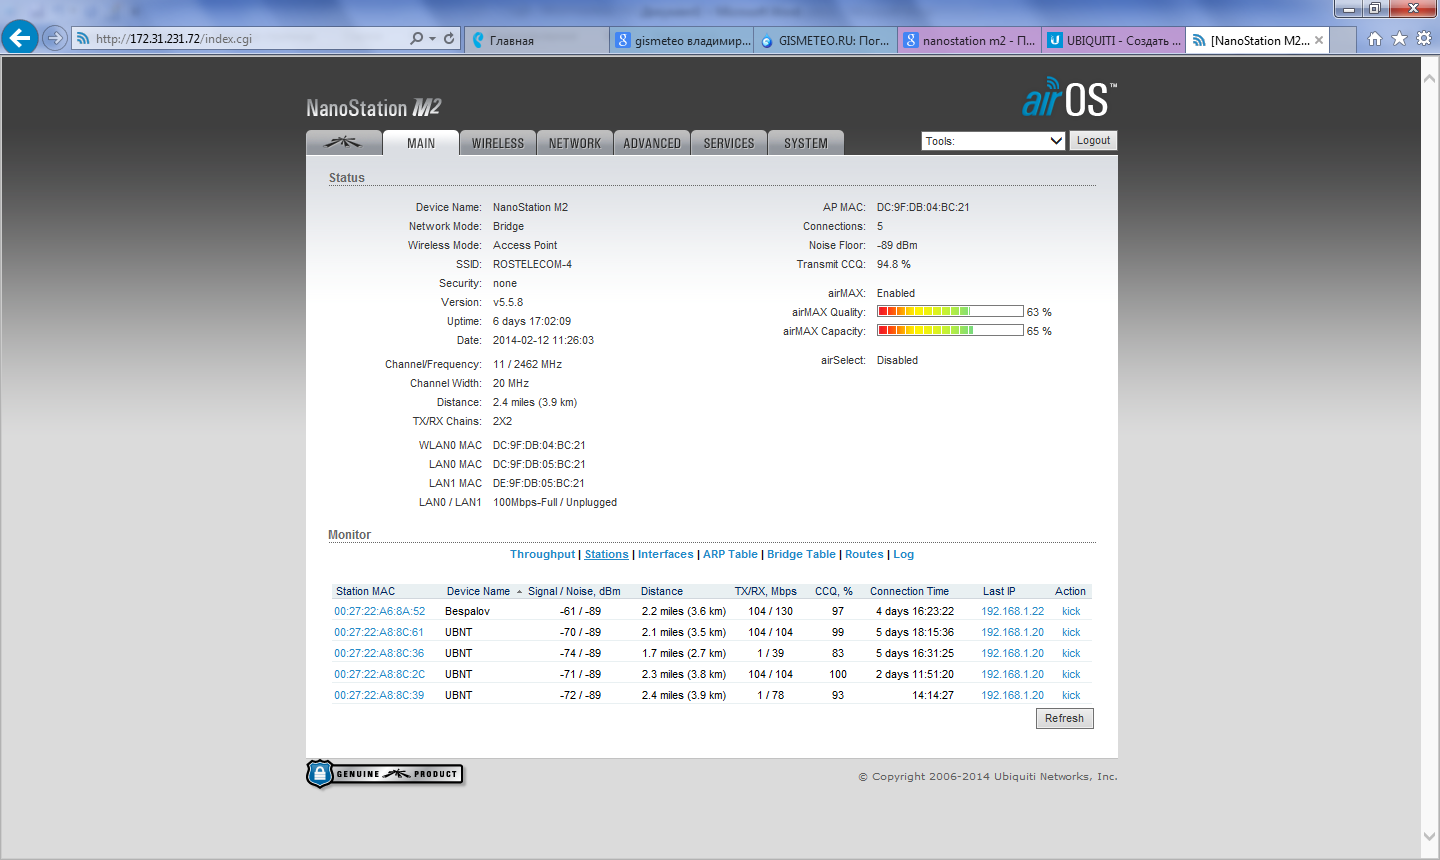
Task: Sort by the Connection Time header
Action: tap(909, 591)
